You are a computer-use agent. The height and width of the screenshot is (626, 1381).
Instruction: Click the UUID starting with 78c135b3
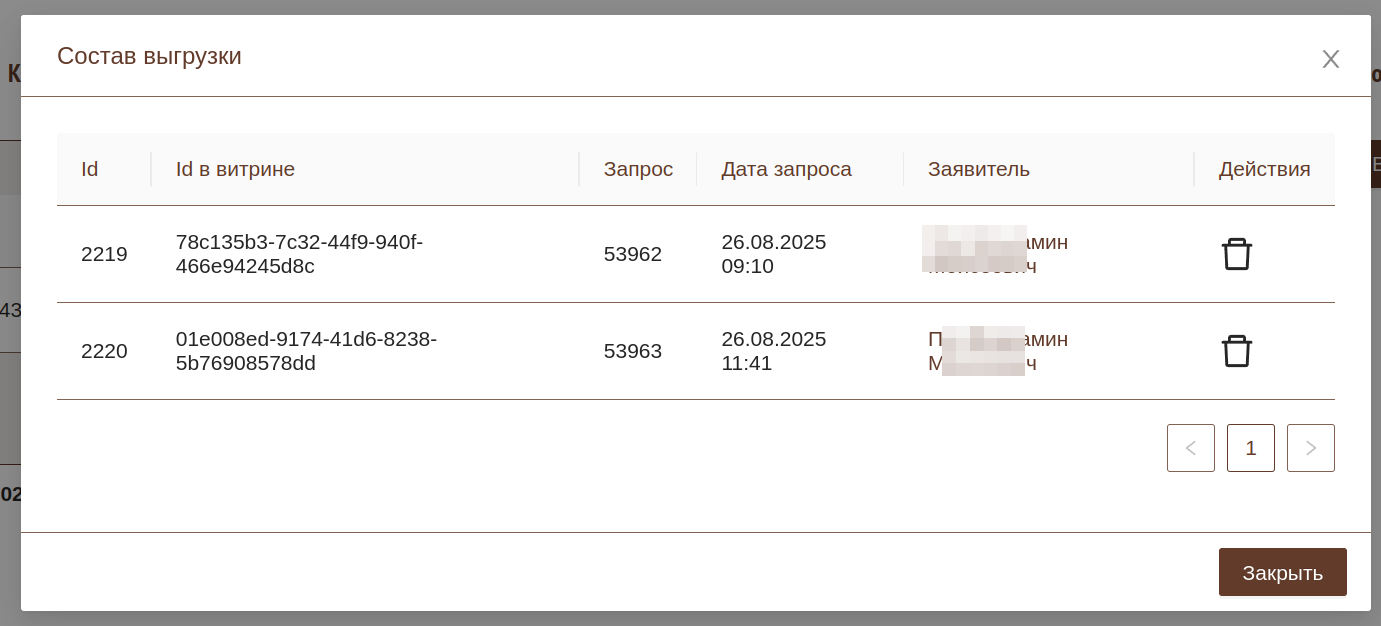299,254
